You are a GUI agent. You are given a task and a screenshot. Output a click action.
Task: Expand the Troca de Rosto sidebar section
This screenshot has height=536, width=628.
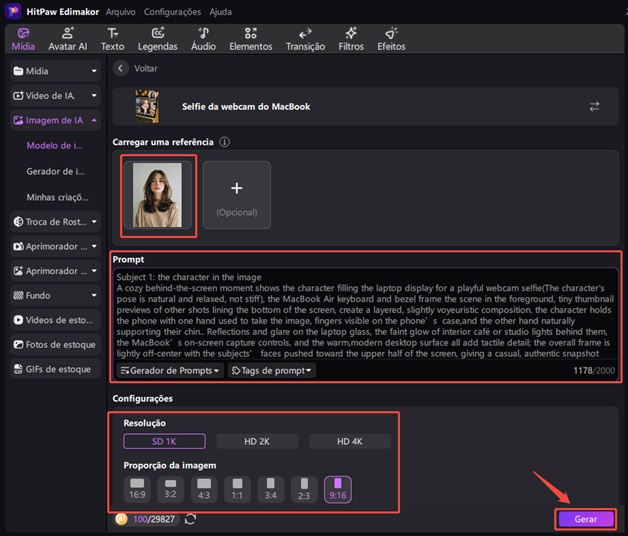(x=55, y=221)
